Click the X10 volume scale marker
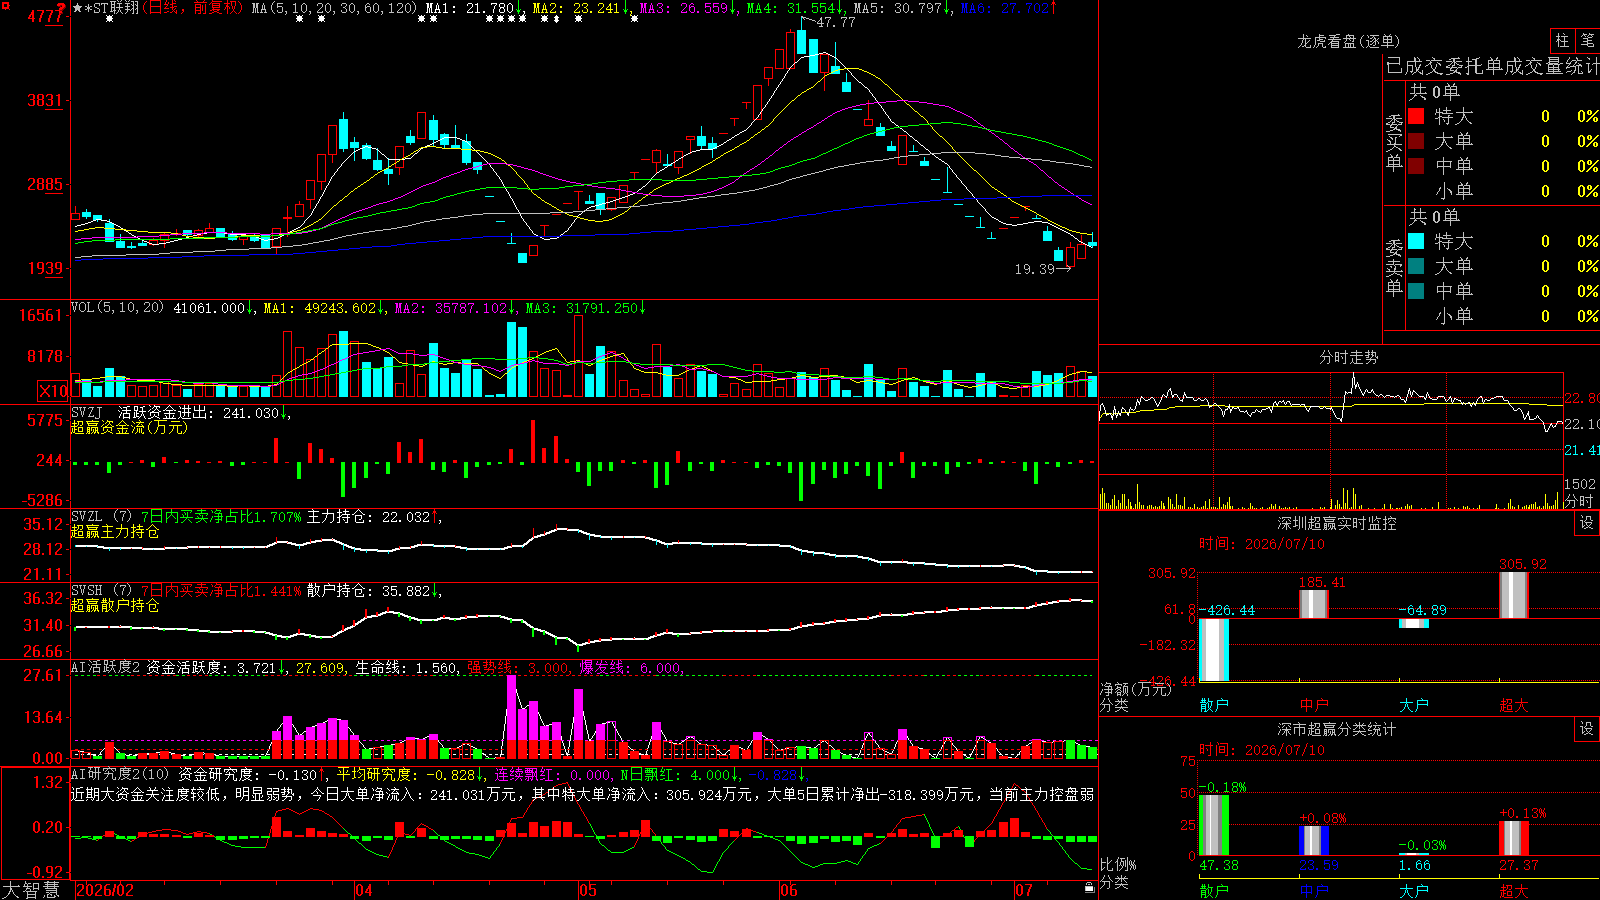 click(53, 391)
